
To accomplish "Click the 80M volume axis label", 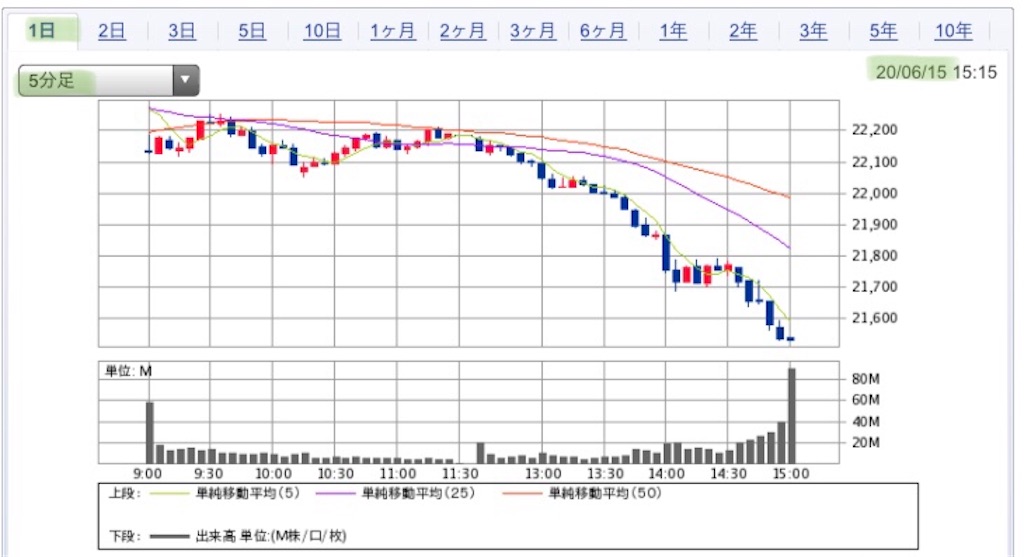I will pyautogui.click(x=865, y=379).
